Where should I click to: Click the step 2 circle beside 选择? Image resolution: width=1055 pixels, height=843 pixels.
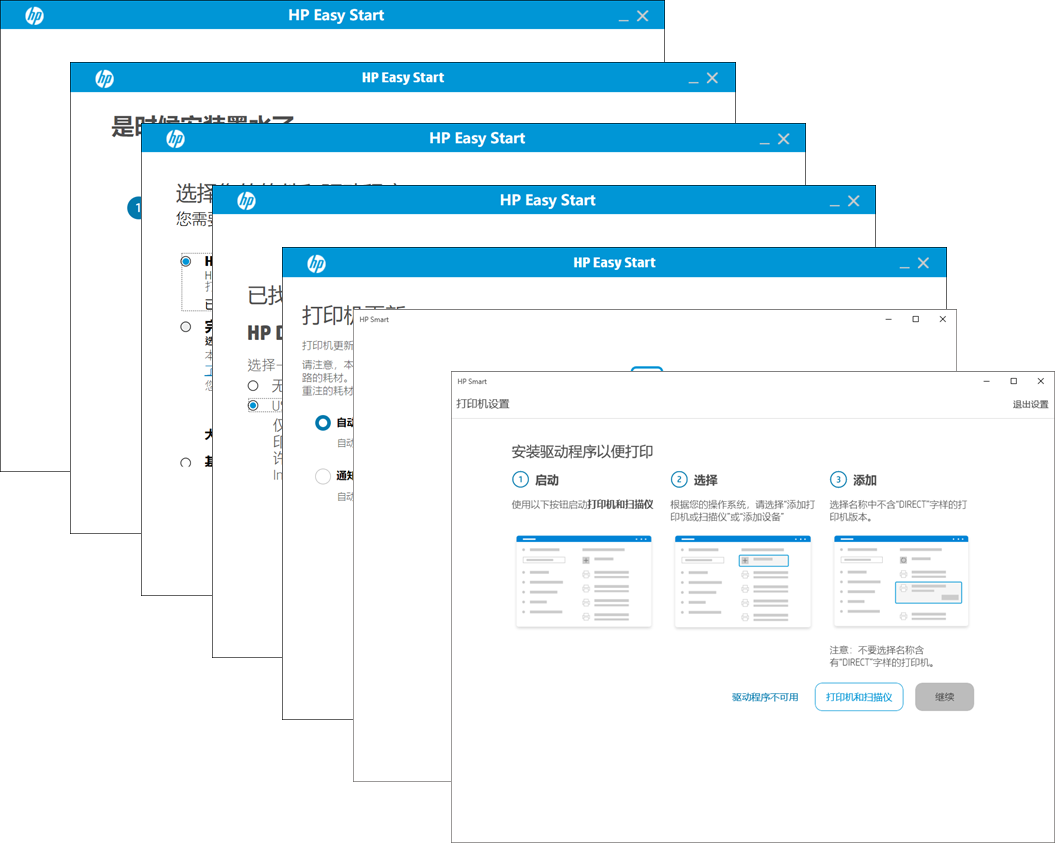coord(679,480)
